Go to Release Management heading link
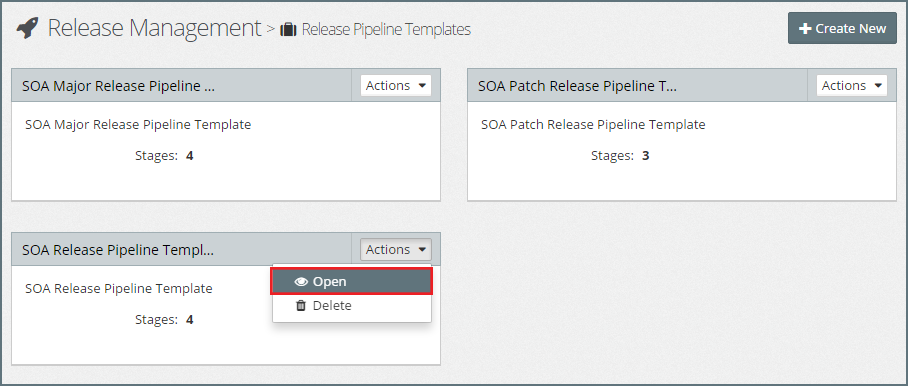The width and height of the screenshot is (908, 386). pos(154,28)
